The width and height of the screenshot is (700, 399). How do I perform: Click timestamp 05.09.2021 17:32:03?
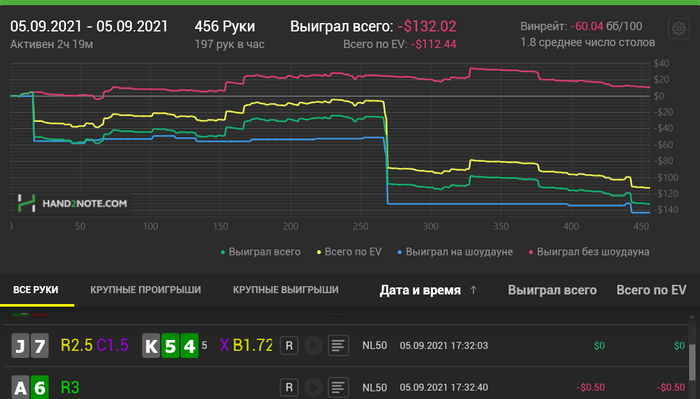coord(443,345)
